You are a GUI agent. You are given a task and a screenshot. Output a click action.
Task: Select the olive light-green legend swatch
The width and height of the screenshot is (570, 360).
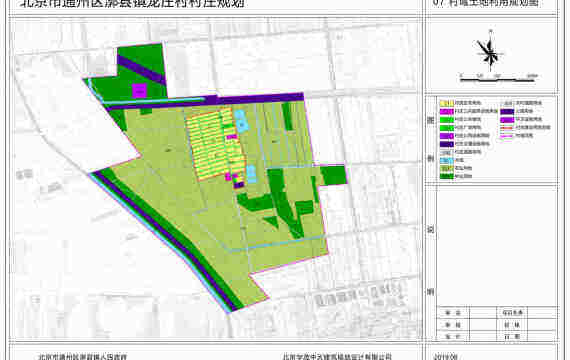pos(446,168)
